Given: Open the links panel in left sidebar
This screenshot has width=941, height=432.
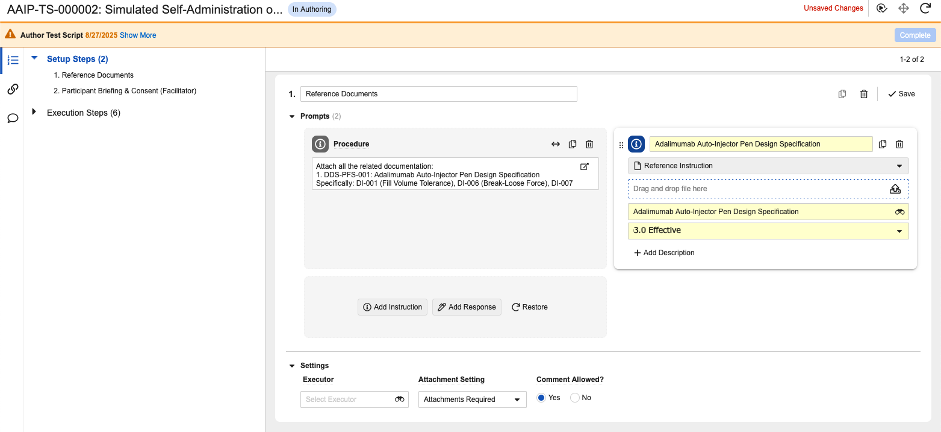Looking at the screenshot, I should [x=13, y=89].
